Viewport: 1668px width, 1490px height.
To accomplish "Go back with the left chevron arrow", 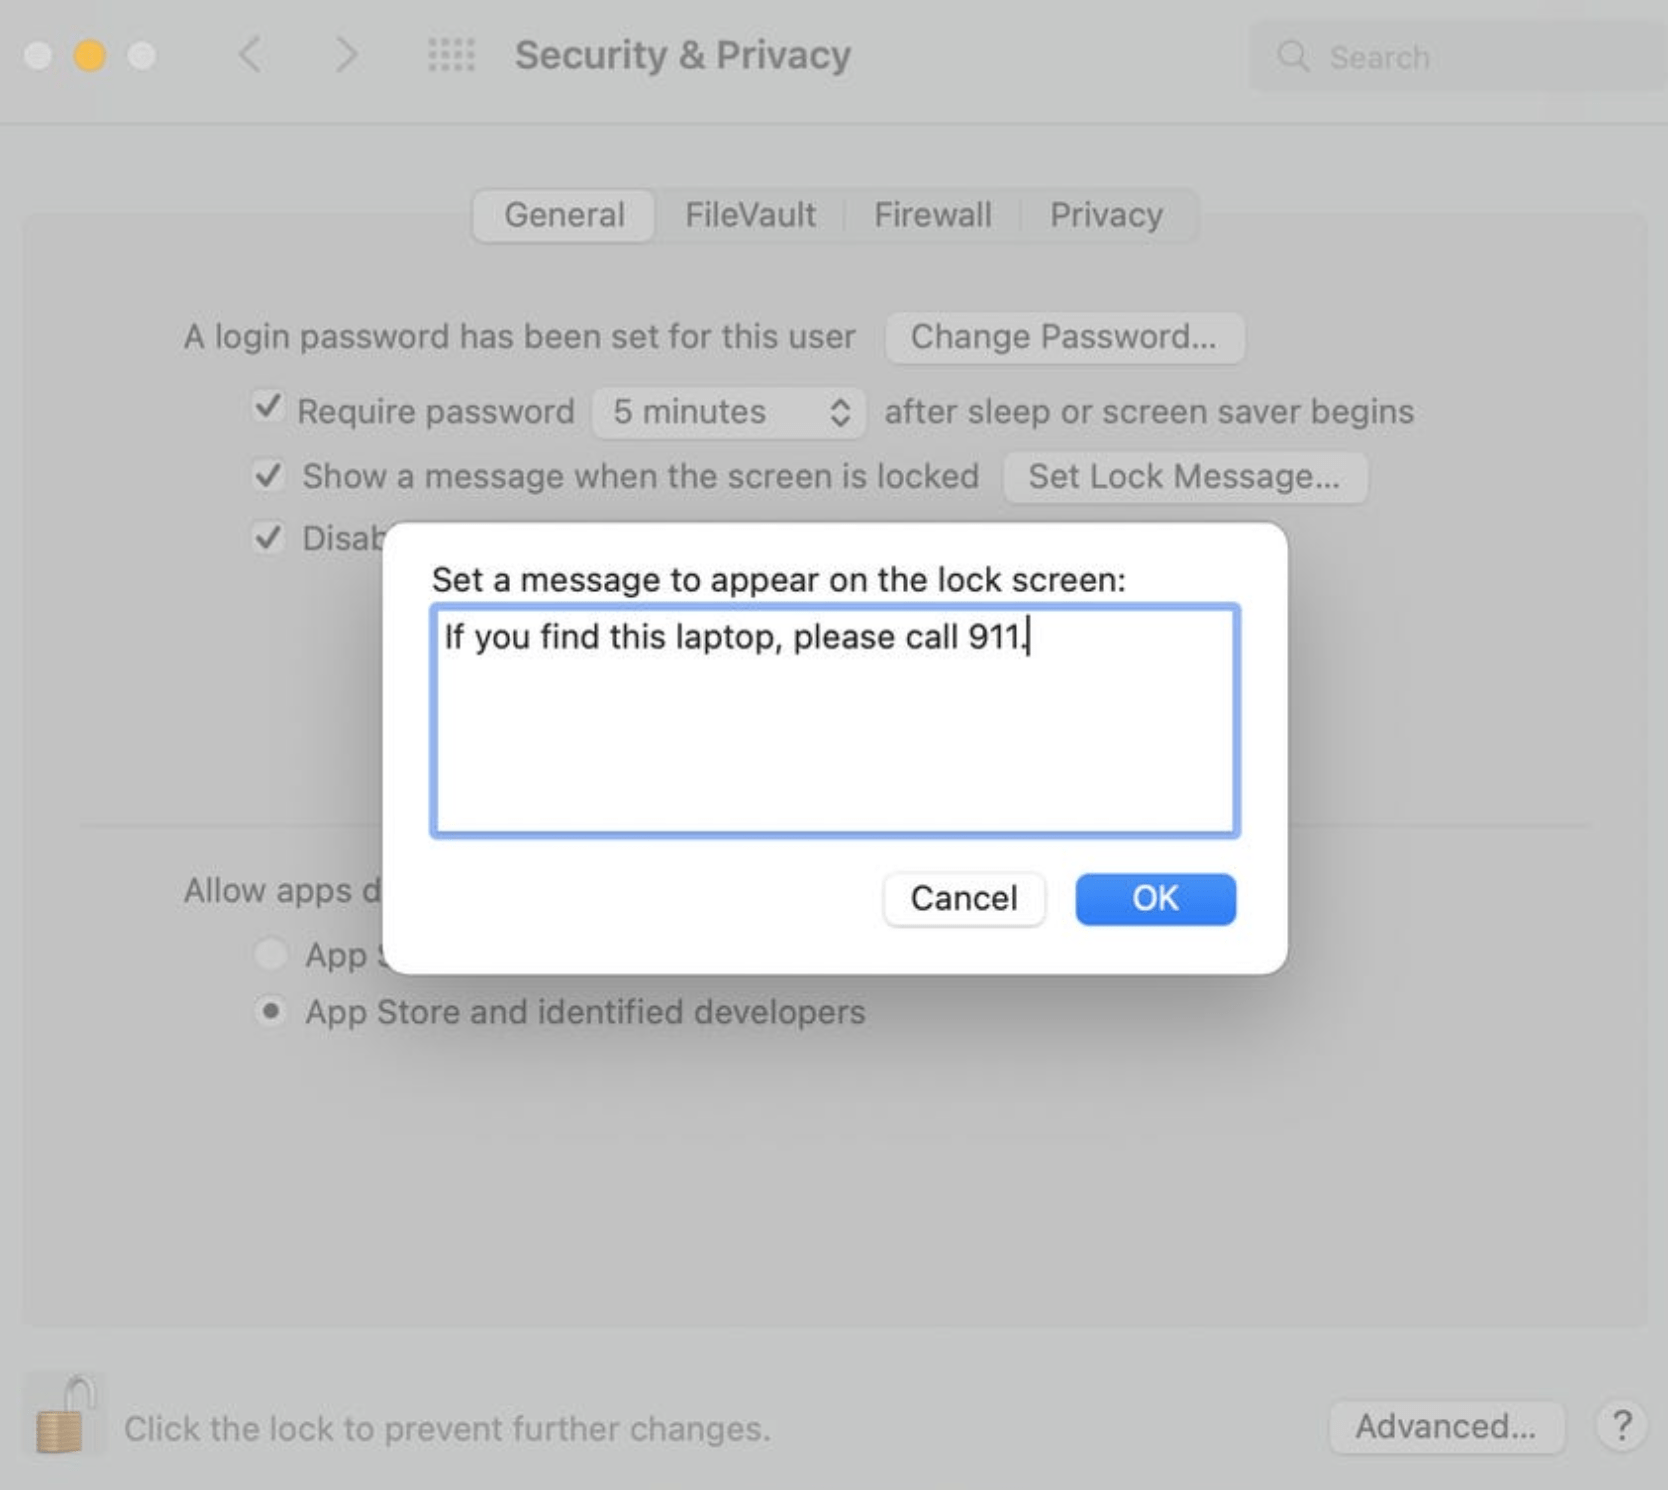I will coord(251,55).
